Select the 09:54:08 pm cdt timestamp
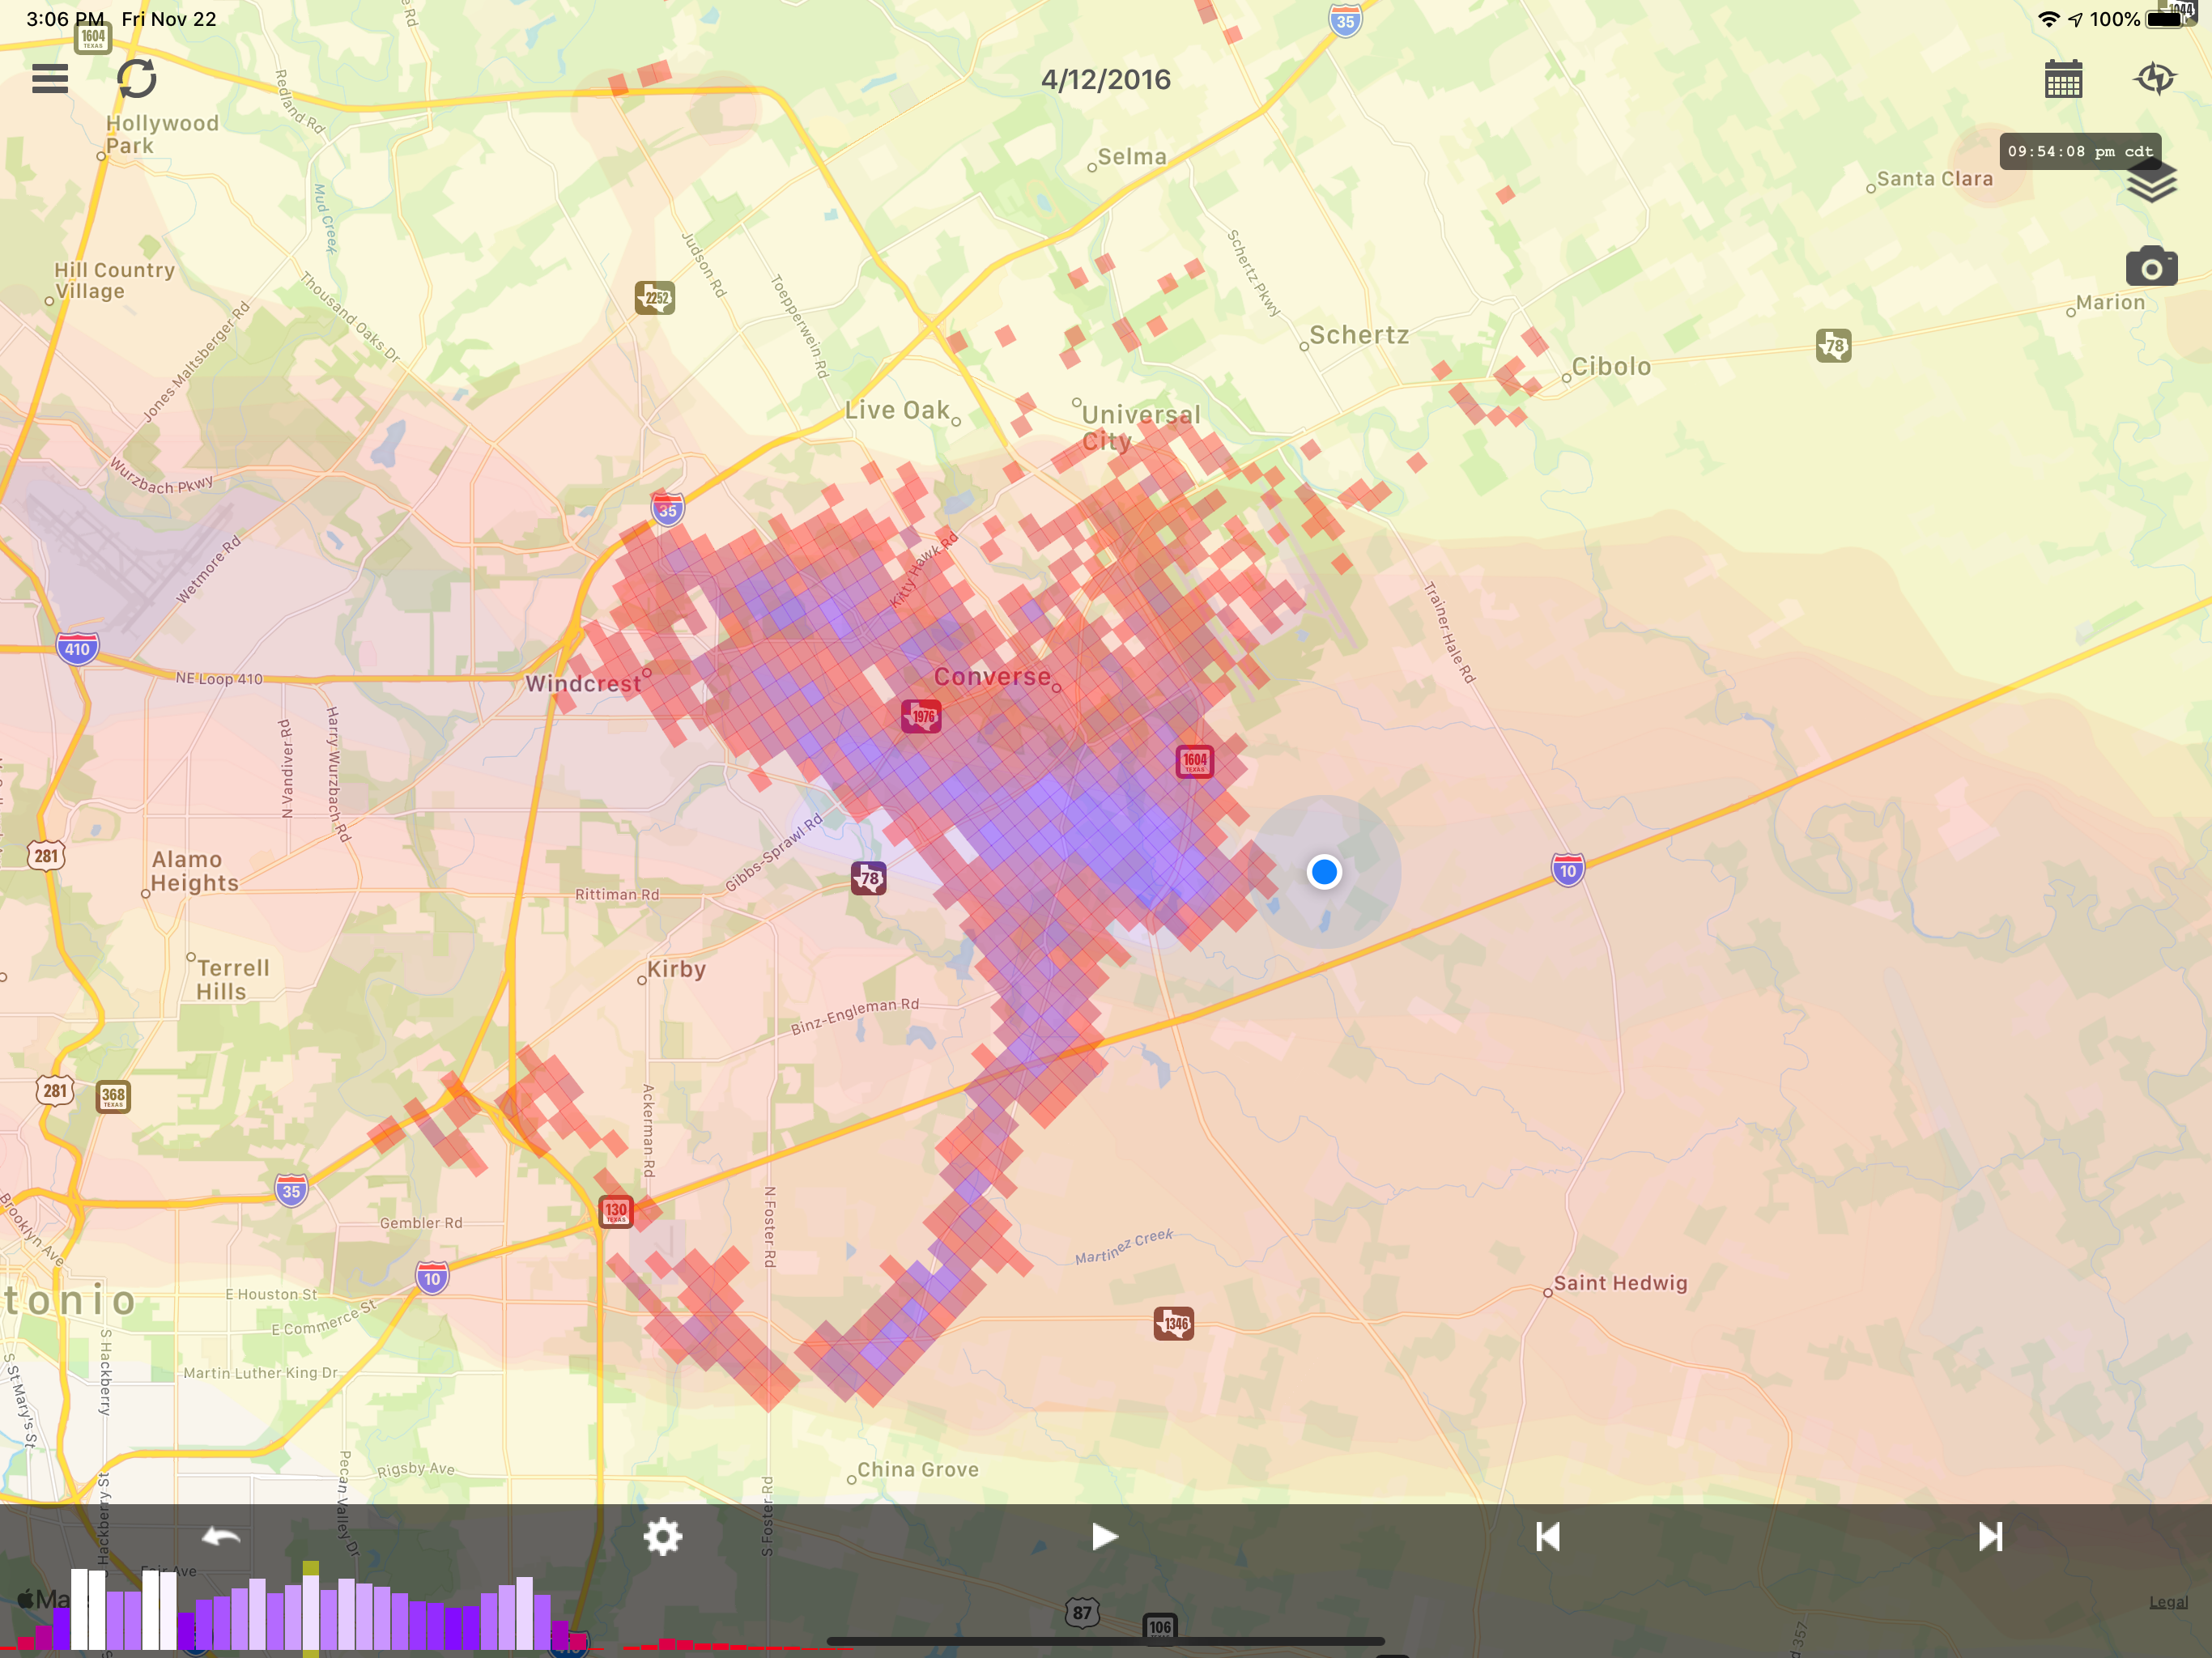2212x1658 pixels. click(x=2080, y=152)
